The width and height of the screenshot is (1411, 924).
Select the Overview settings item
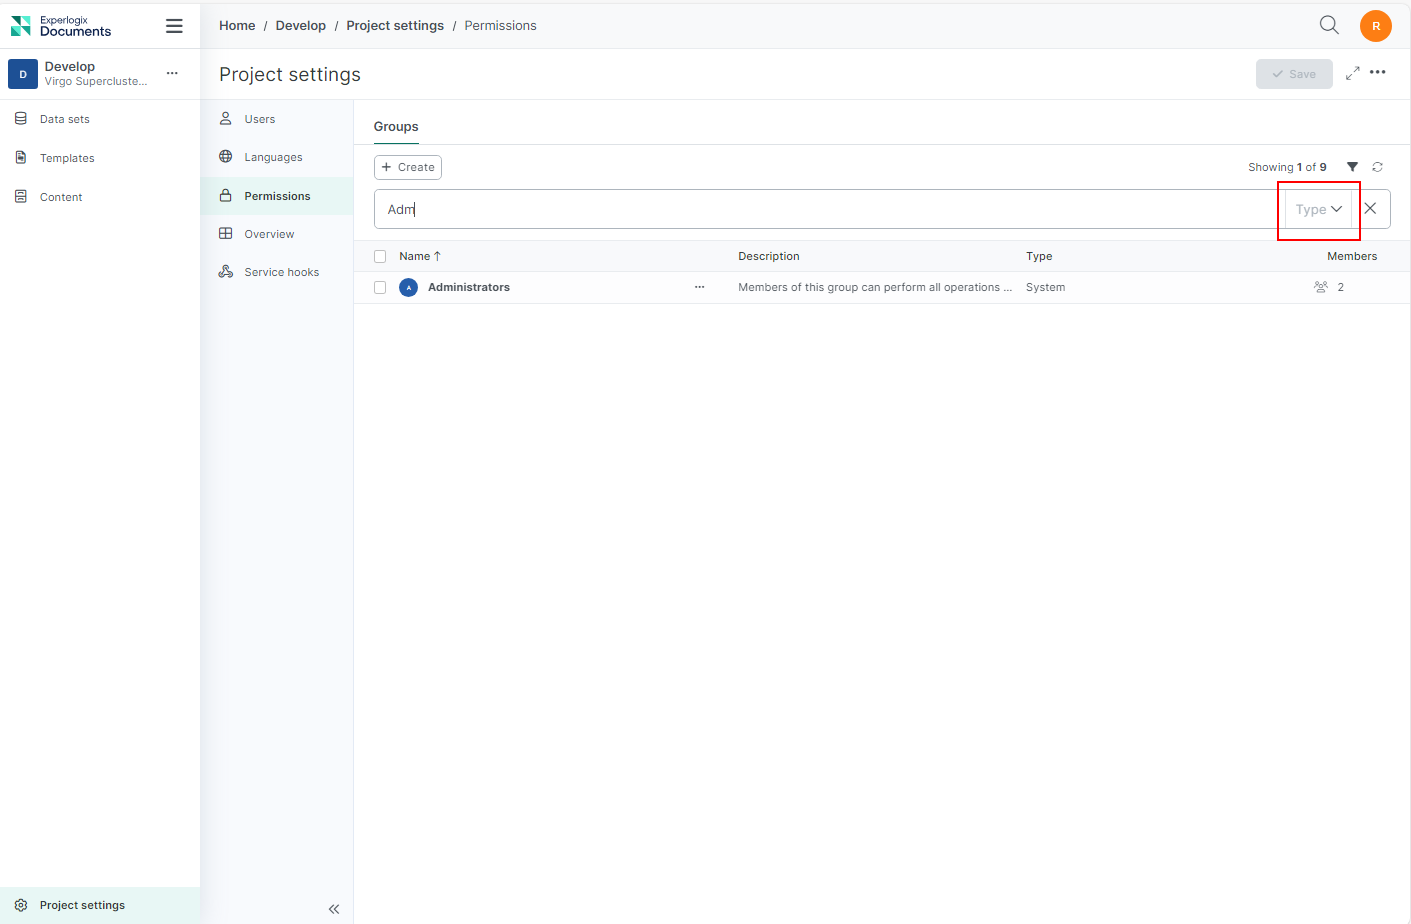tap(277, 234)
